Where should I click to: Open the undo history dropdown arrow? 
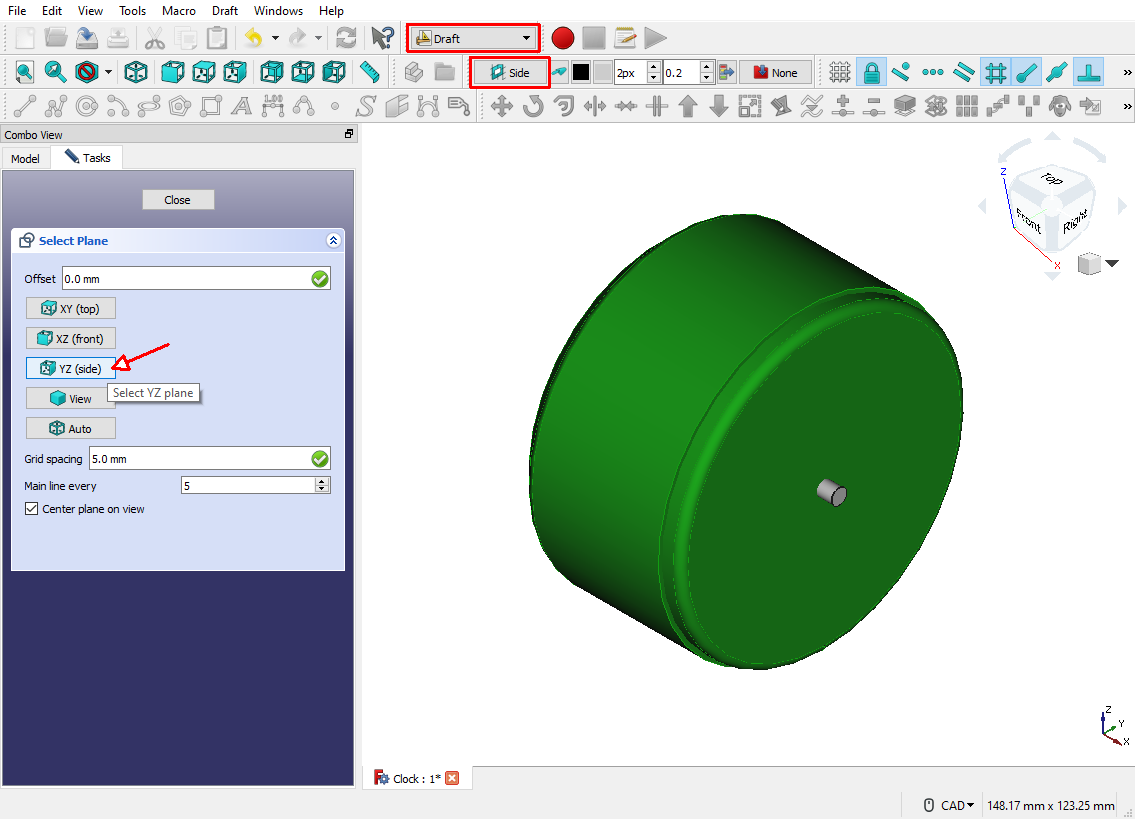(x=275, y=38)
